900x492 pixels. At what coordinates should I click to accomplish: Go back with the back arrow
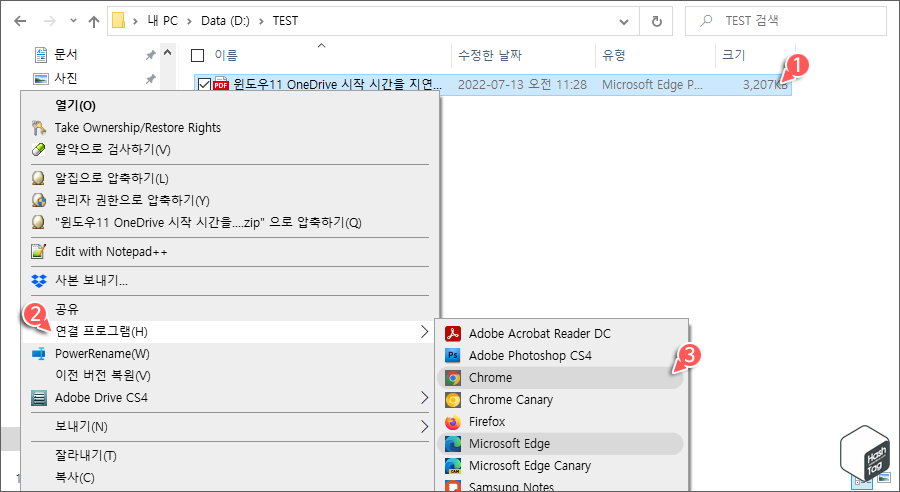[x=20, y=21]
